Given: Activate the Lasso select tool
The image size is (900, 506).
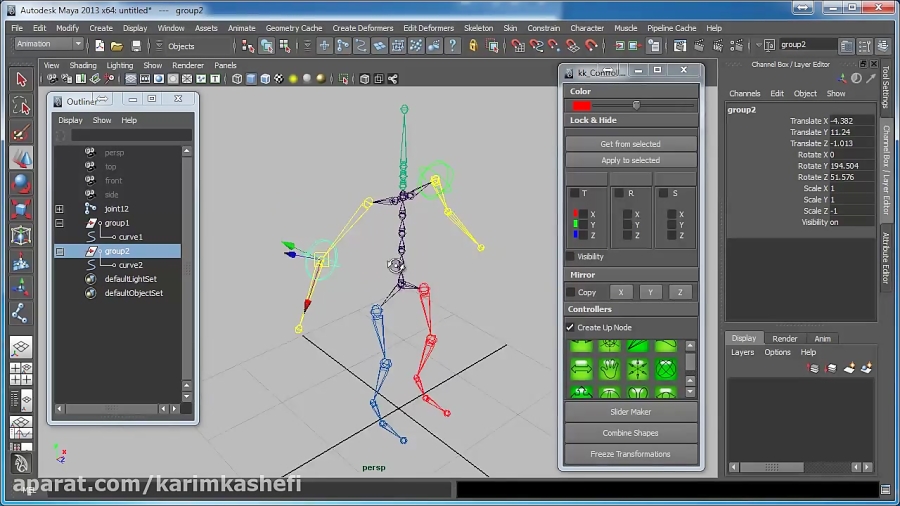Looking at the screenshot, I should click(21, 106).
